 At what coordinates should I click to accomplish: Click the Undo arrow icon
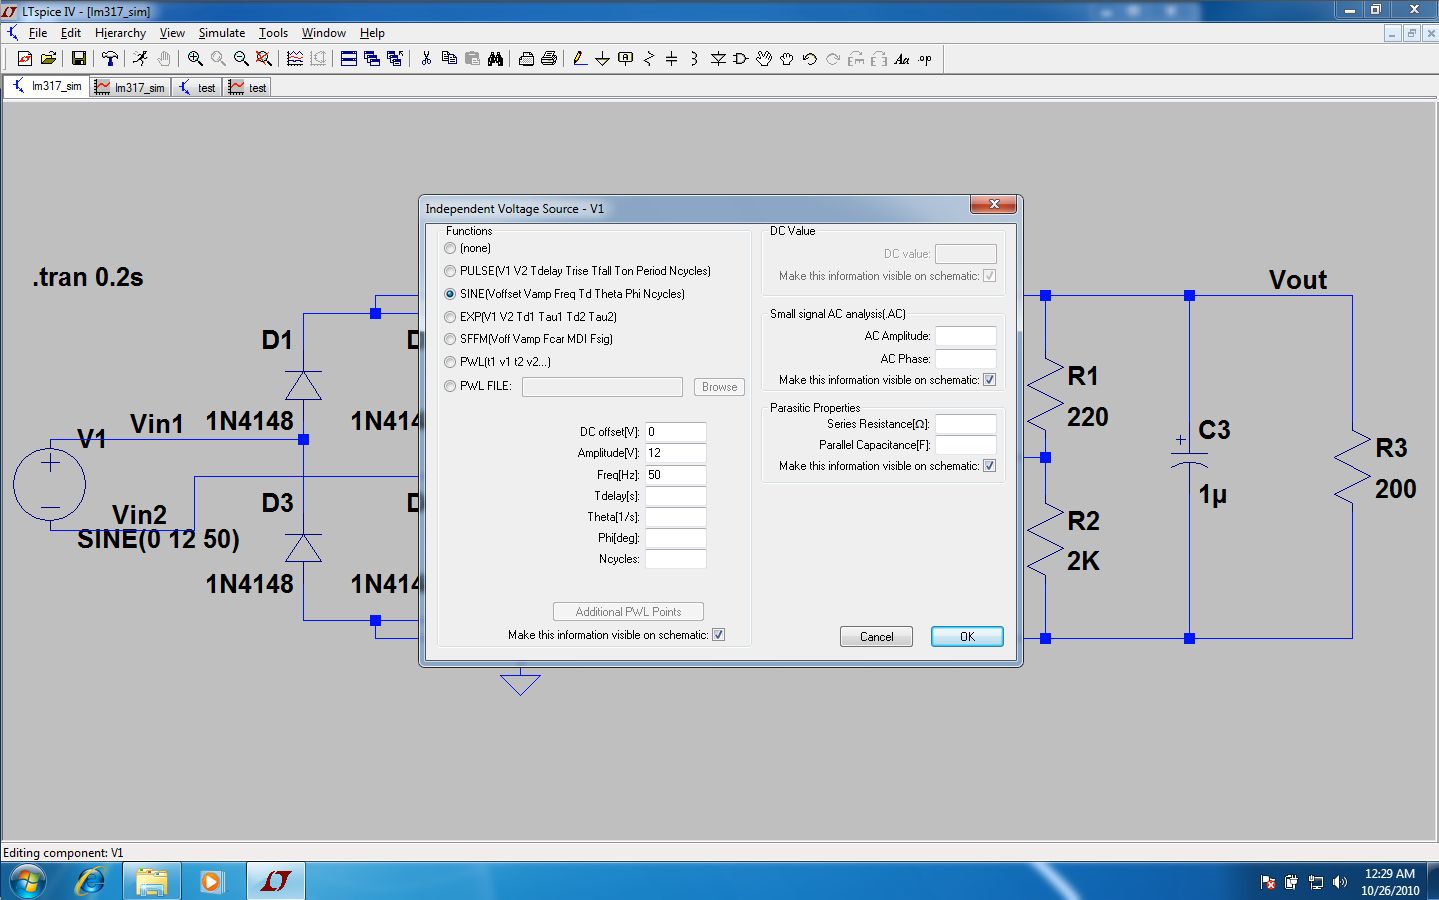coord(810,59)
